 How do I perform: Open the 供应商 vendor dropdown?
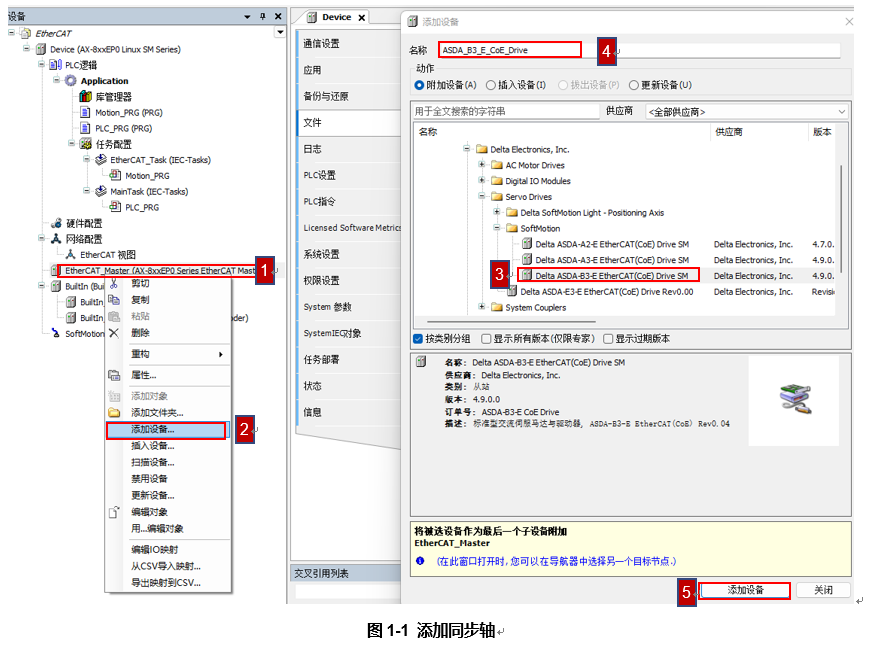747,112
